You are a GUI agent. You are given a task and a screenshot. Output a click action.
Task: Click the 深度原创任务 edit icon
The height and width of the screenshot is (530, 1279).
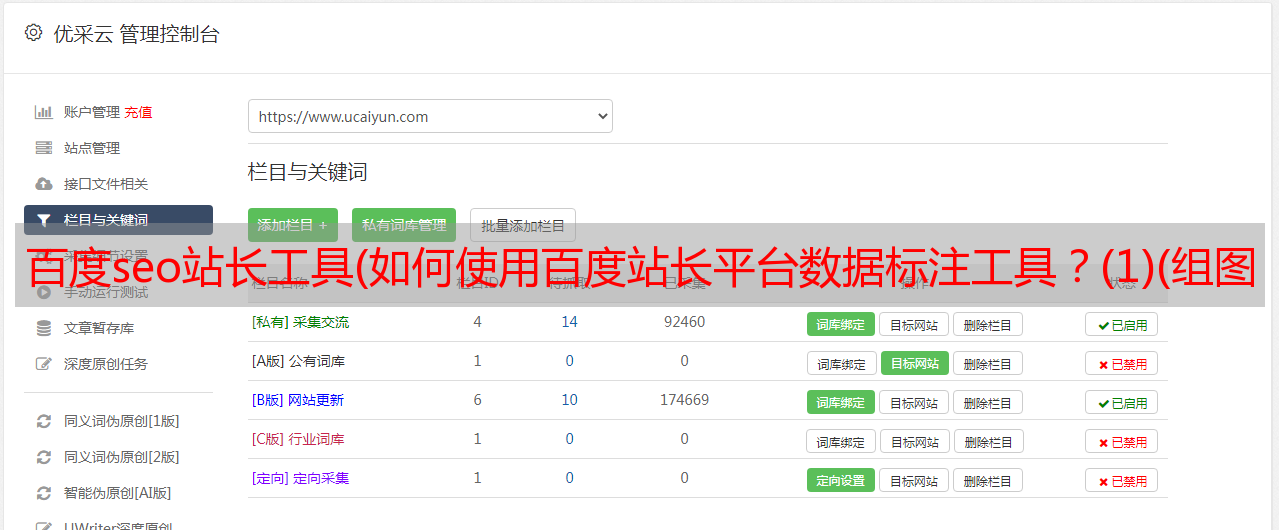(44, 364)
